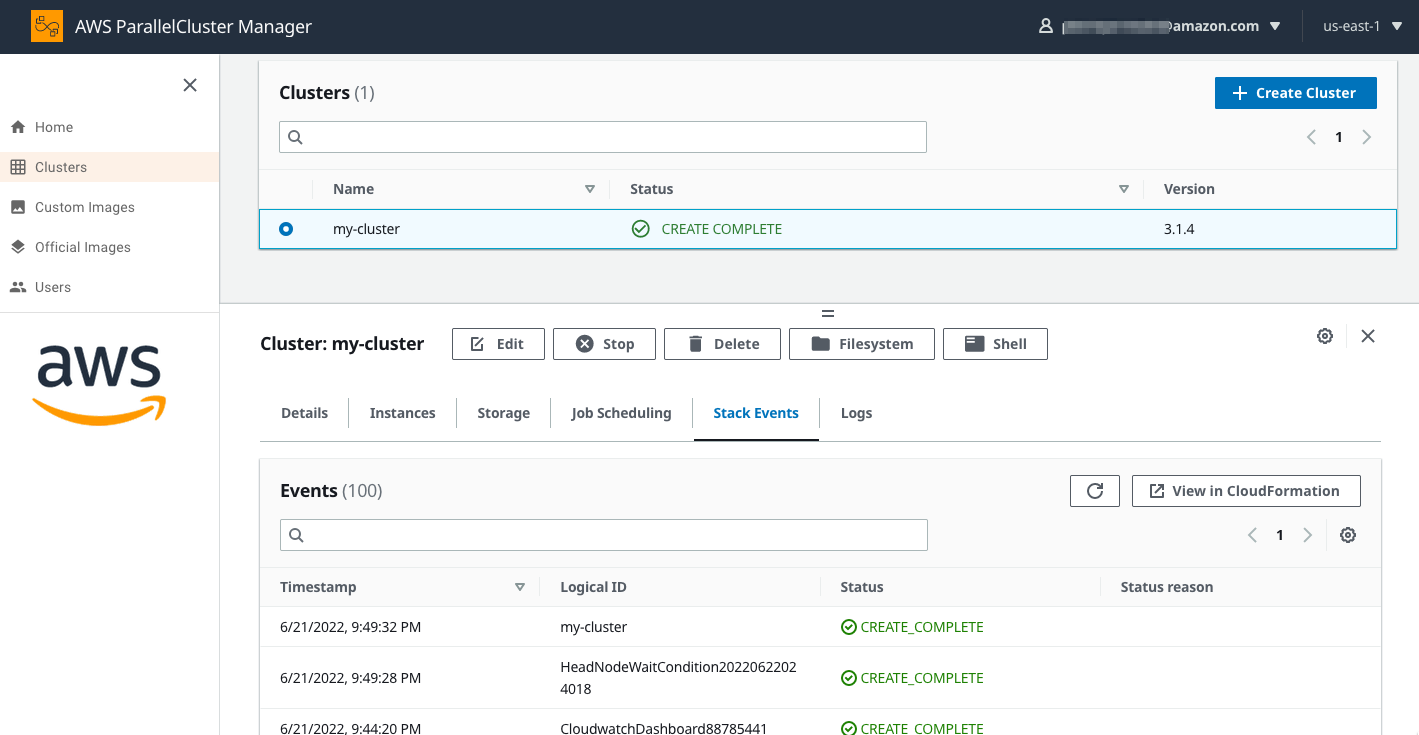Sort events by Timestamp column arrow
Image resolution: width=1419 pixels, height=735 pixels.
[520, 587]
